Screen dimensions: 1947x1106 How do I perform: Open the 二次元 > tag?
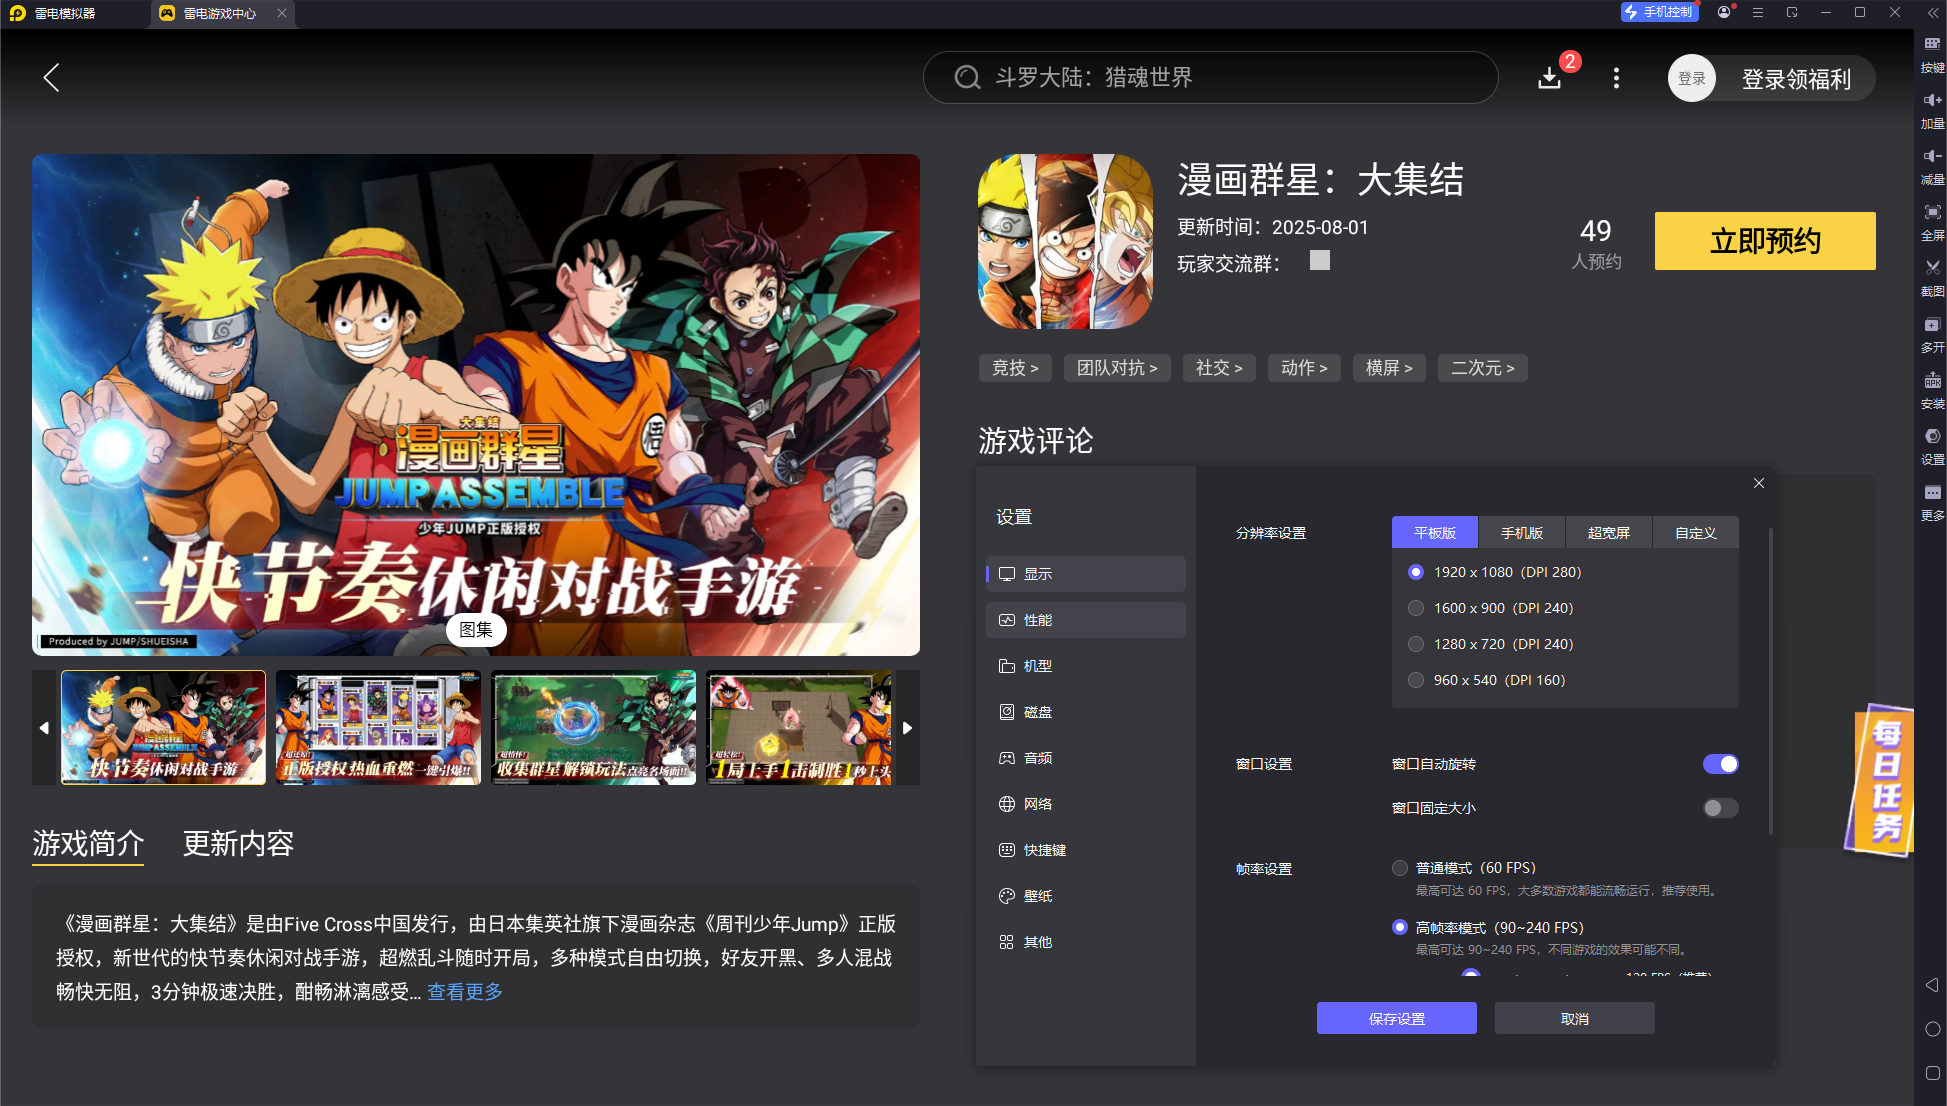coord(1482,368)
